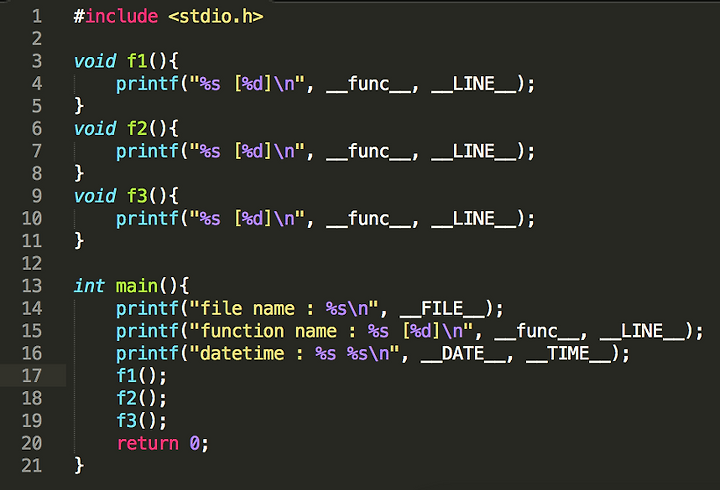
Task: Click __LINE__ macro on line 4
Action: (473, 84)
